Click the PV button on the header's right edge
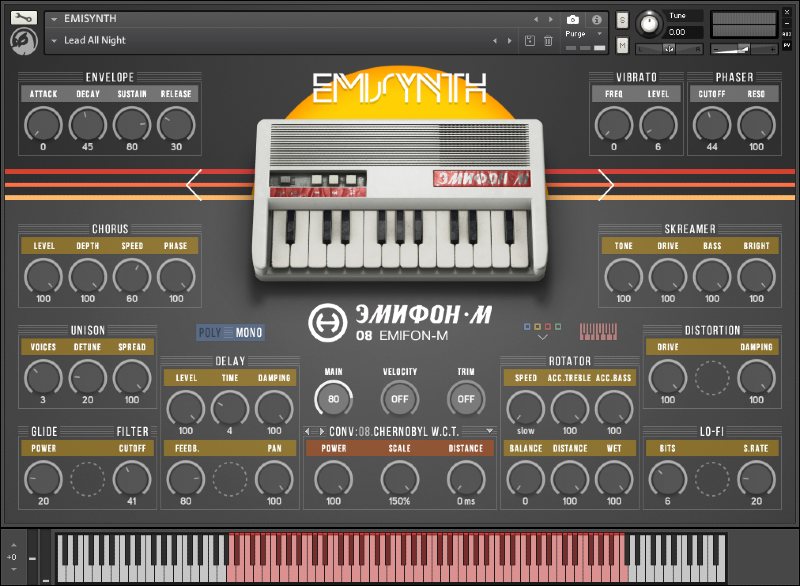 click(x=786, y=45)
